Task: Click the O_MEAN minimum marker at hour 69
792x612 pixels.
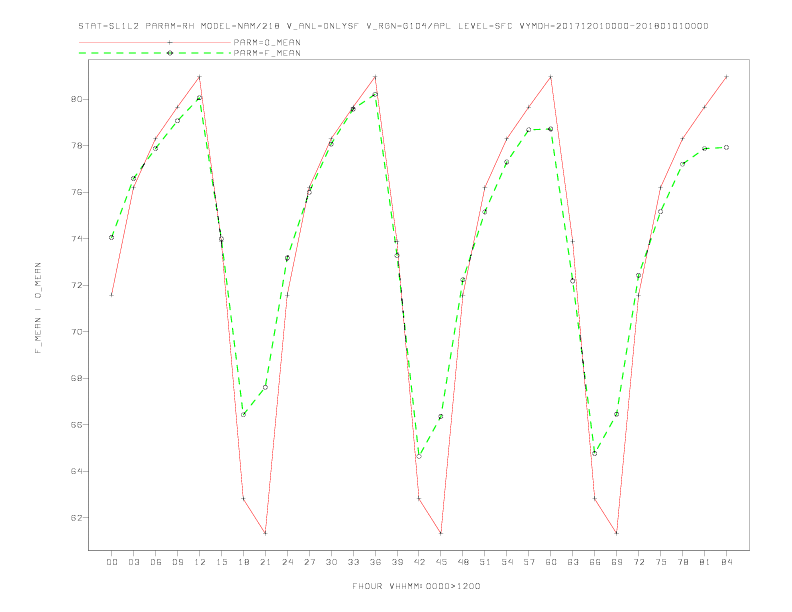Action: pyautogui.click(x=617, y=533)
